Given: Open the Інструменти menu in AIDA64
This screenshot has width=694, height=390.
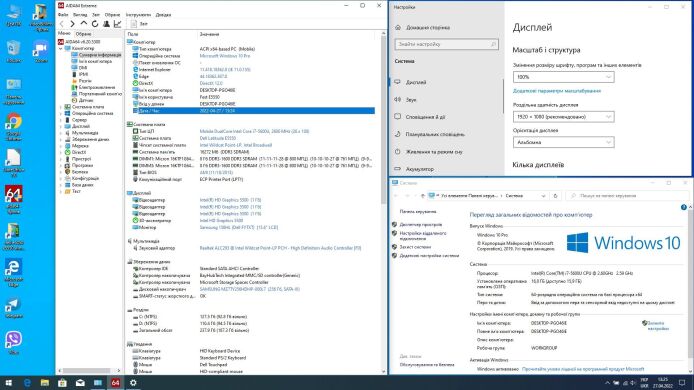Looking at the screenshot, I should pyautogui.click(x=139, y=15).
